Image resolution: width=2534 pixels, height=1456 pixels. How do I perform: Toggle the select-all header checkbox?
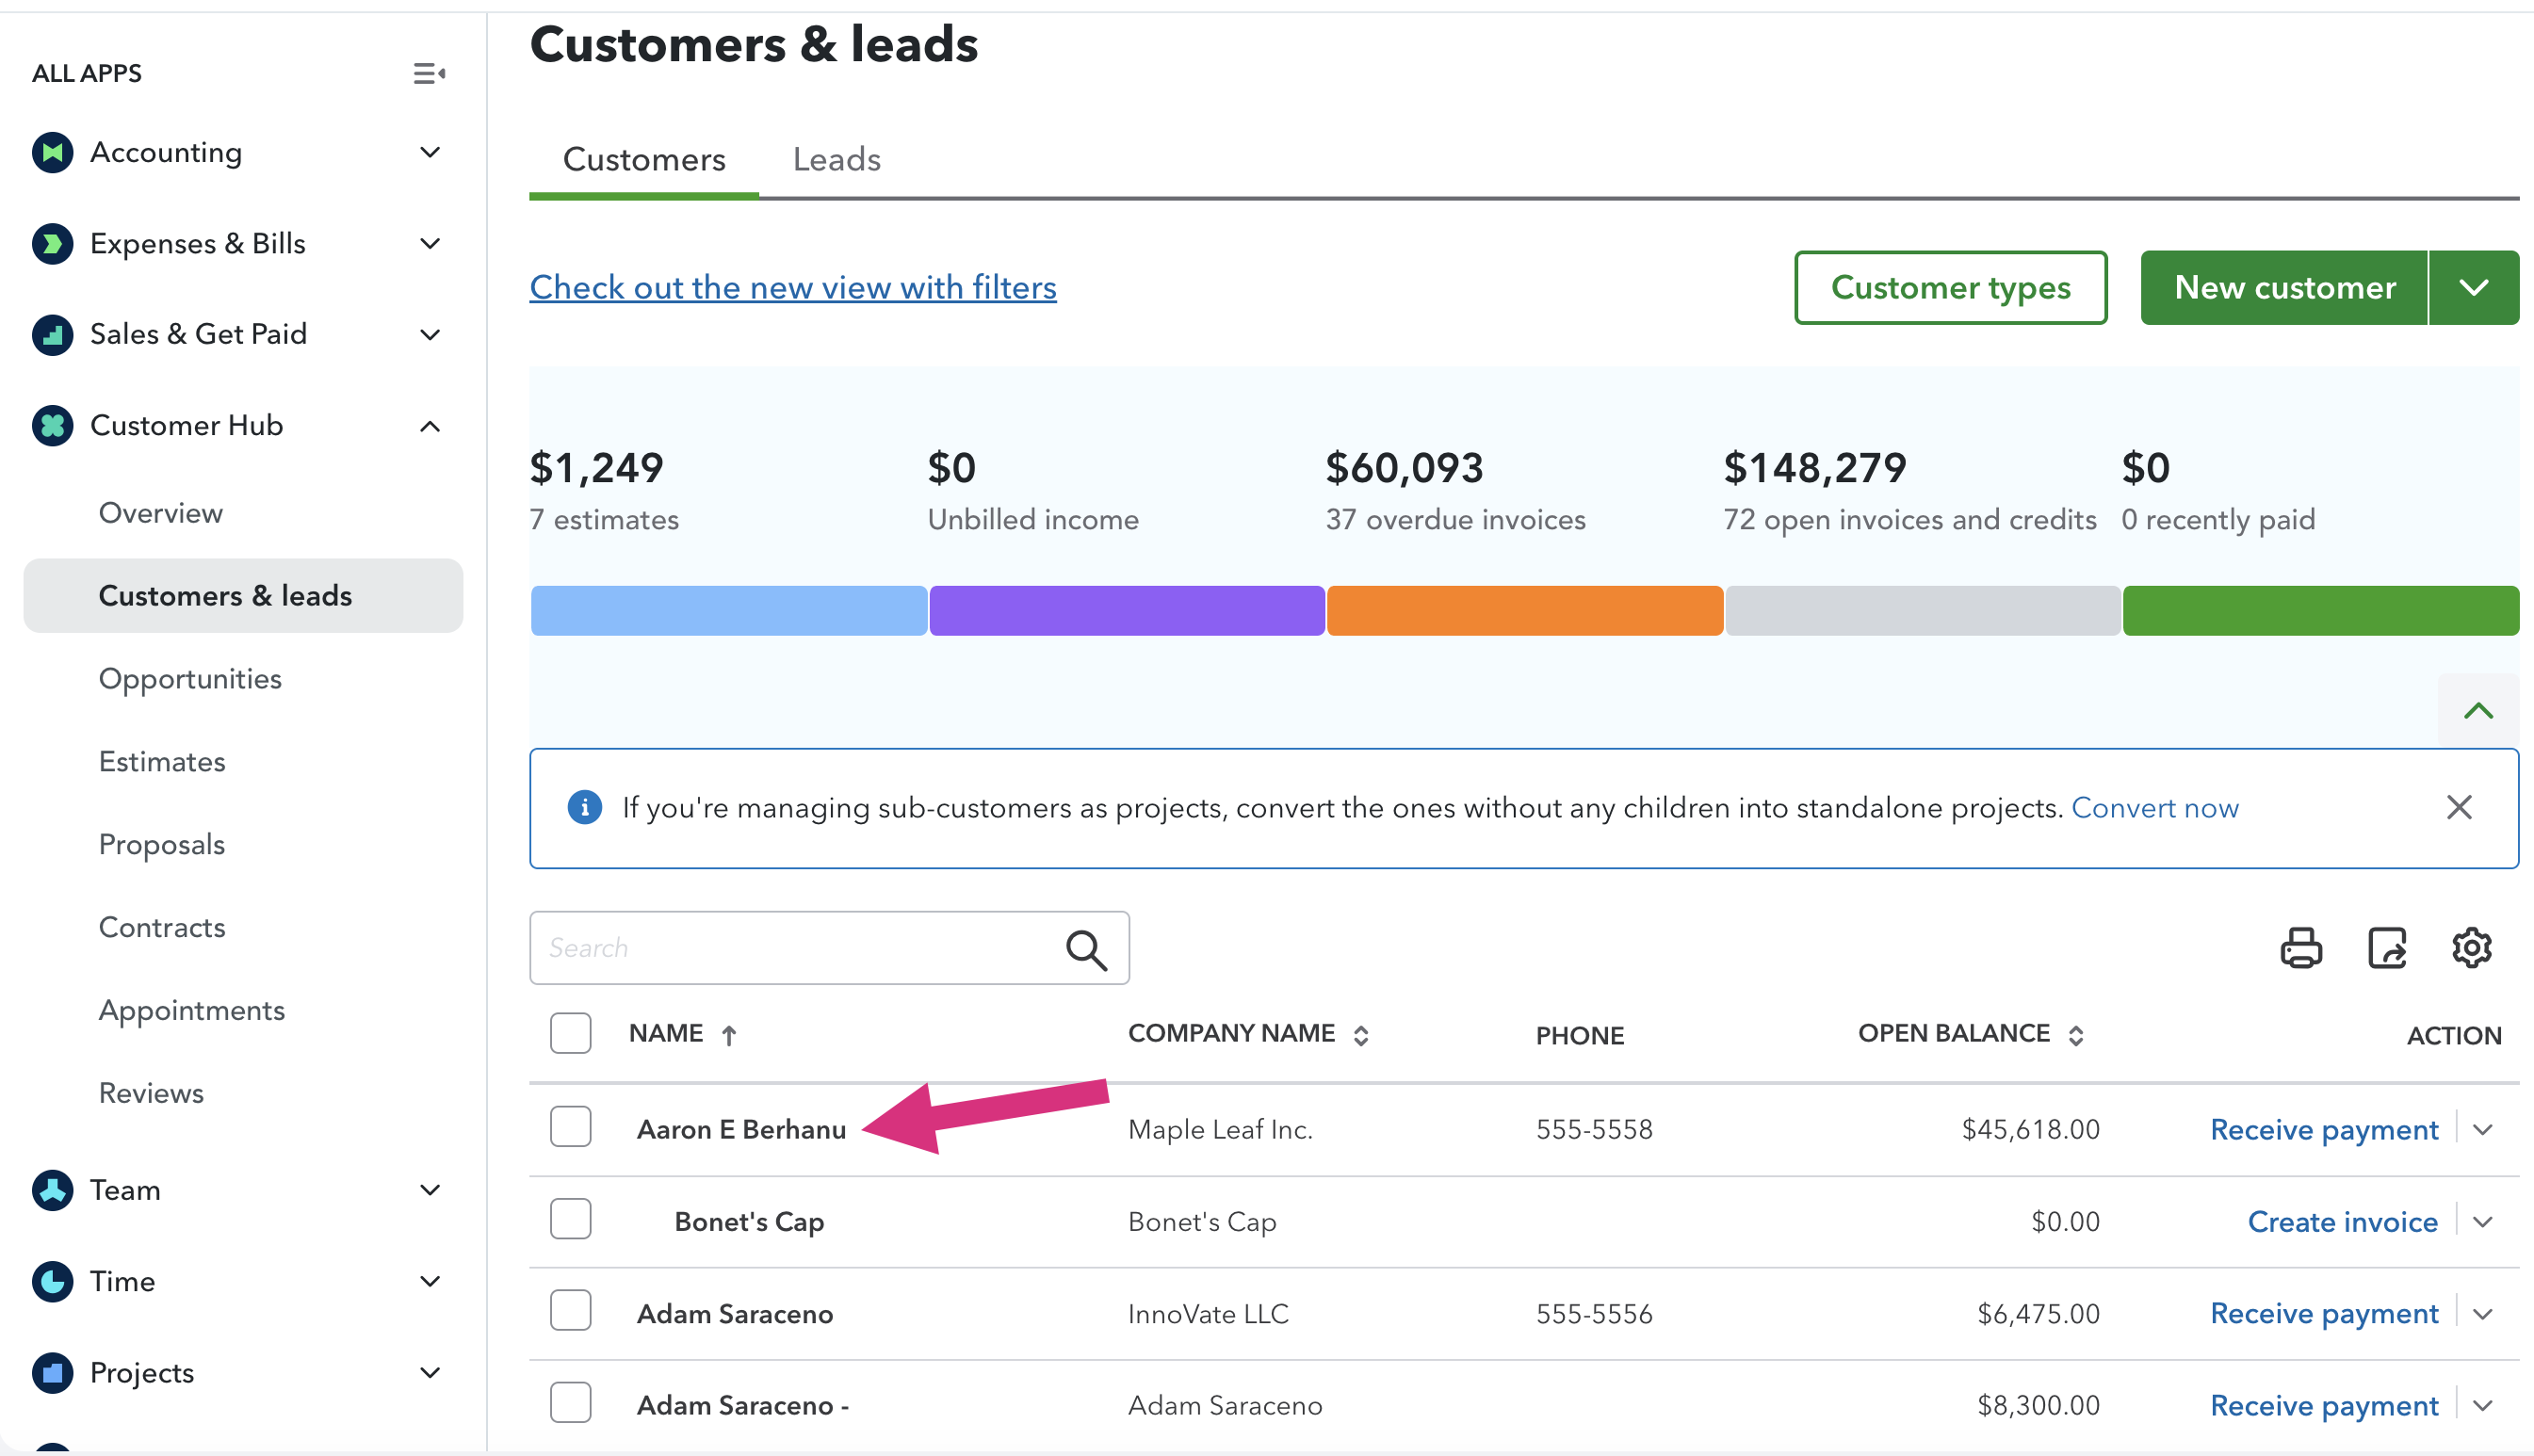(570, 1033)
